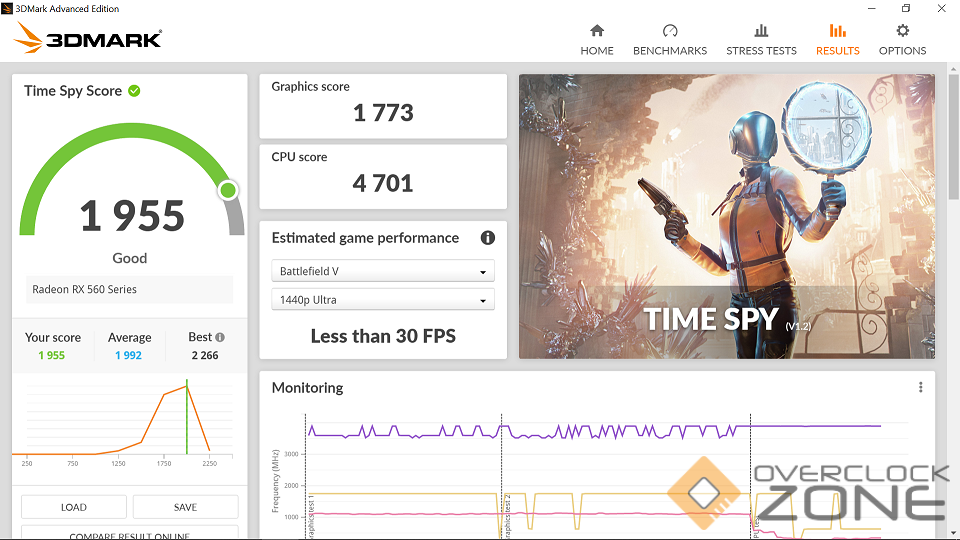
Task: Restore down the 3DMark window
Action: pos(906,9)
